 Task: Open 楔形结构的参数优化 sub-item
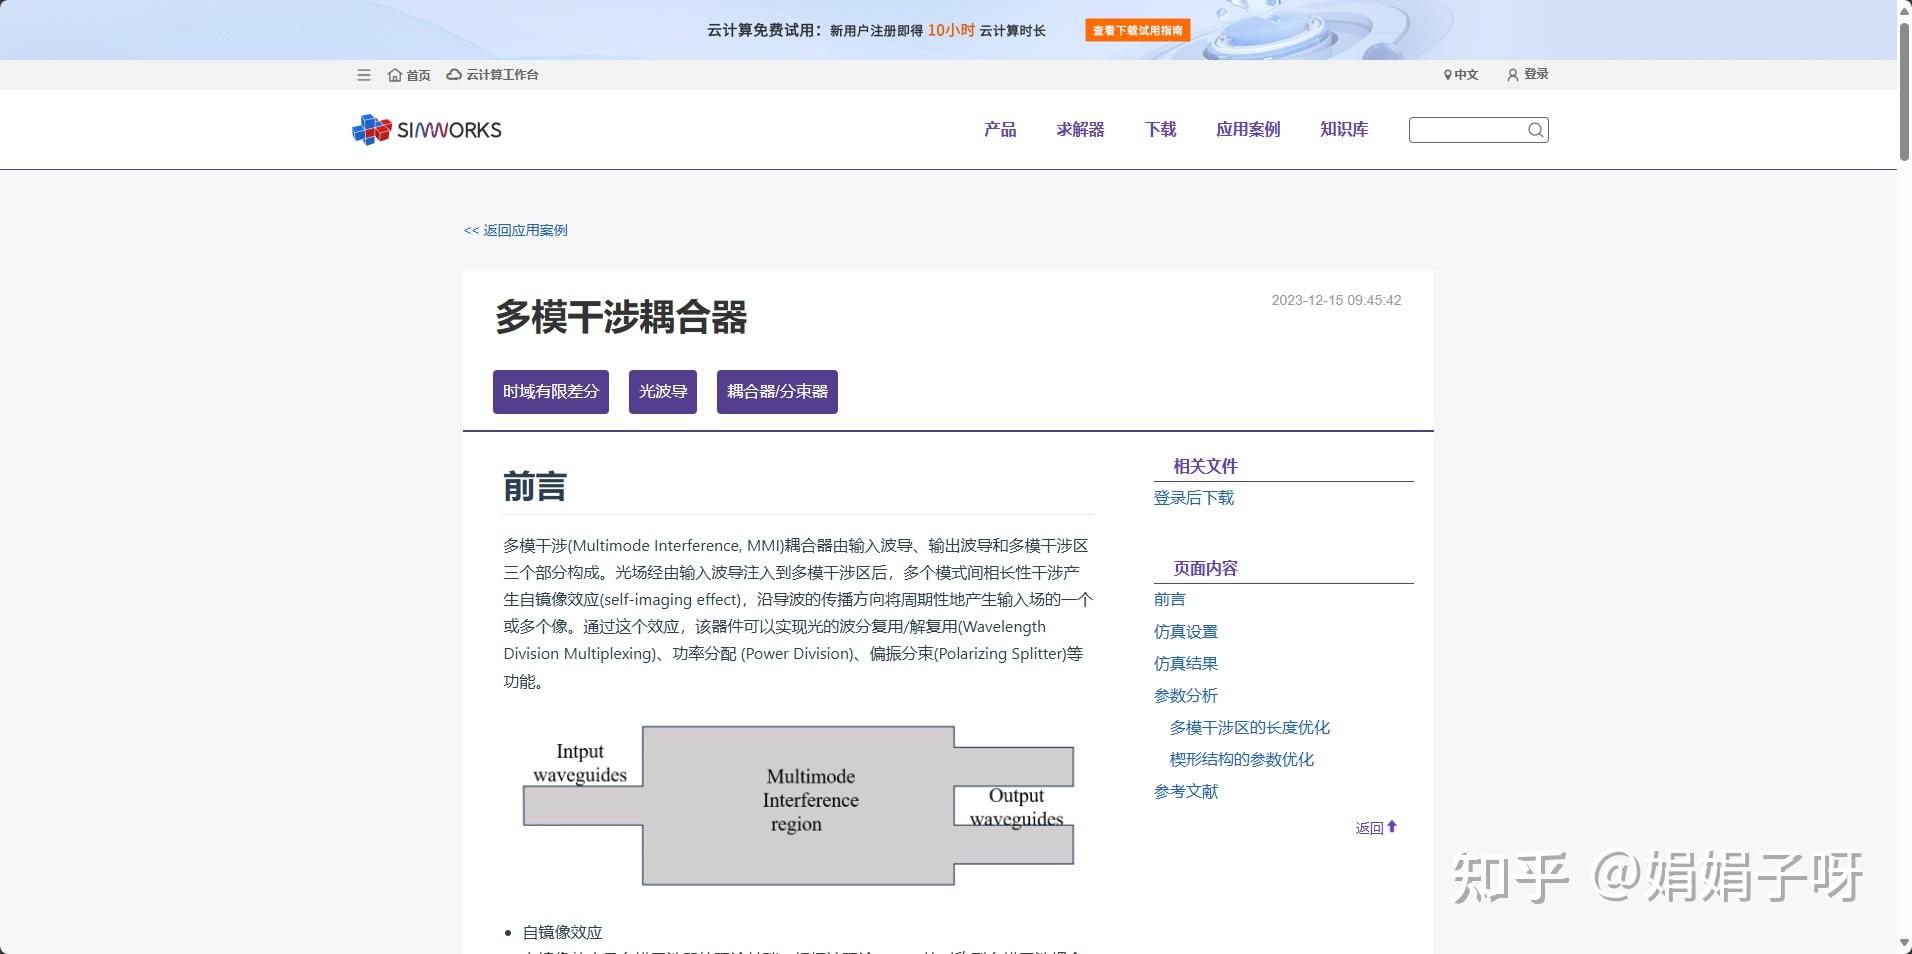point(1241,759)
